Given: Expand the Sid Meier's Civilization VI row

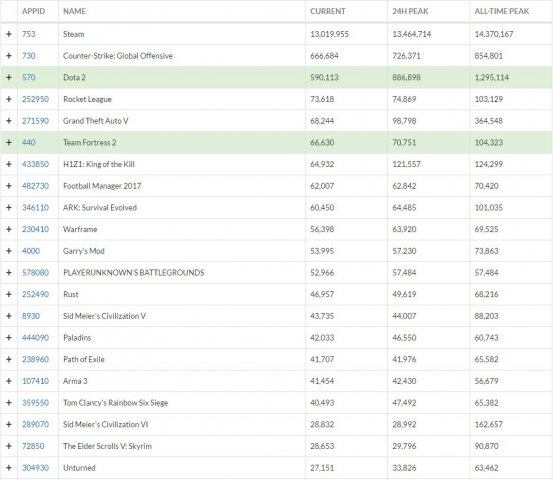Looking at the screenshot, I should click(x=9, y=424).
